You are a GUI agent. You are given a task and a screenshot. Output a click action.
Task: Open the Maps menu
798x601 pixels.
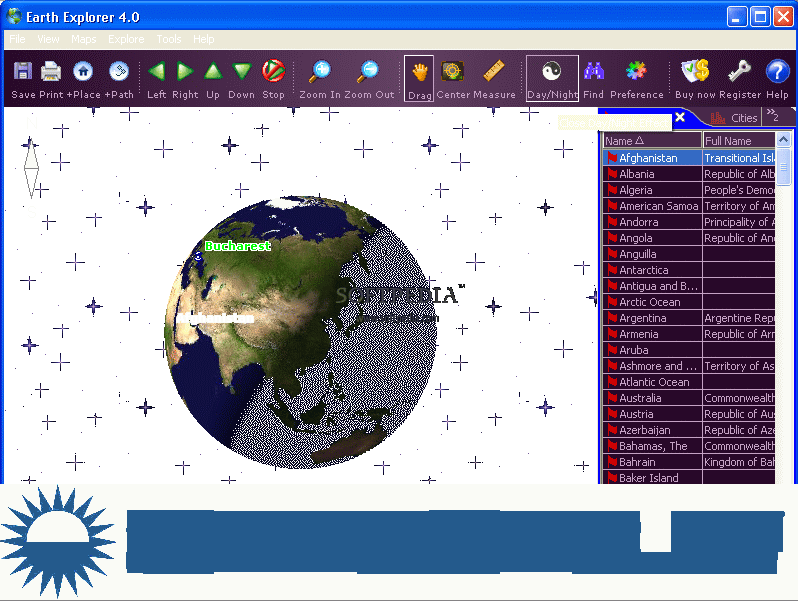coord(83,39)
